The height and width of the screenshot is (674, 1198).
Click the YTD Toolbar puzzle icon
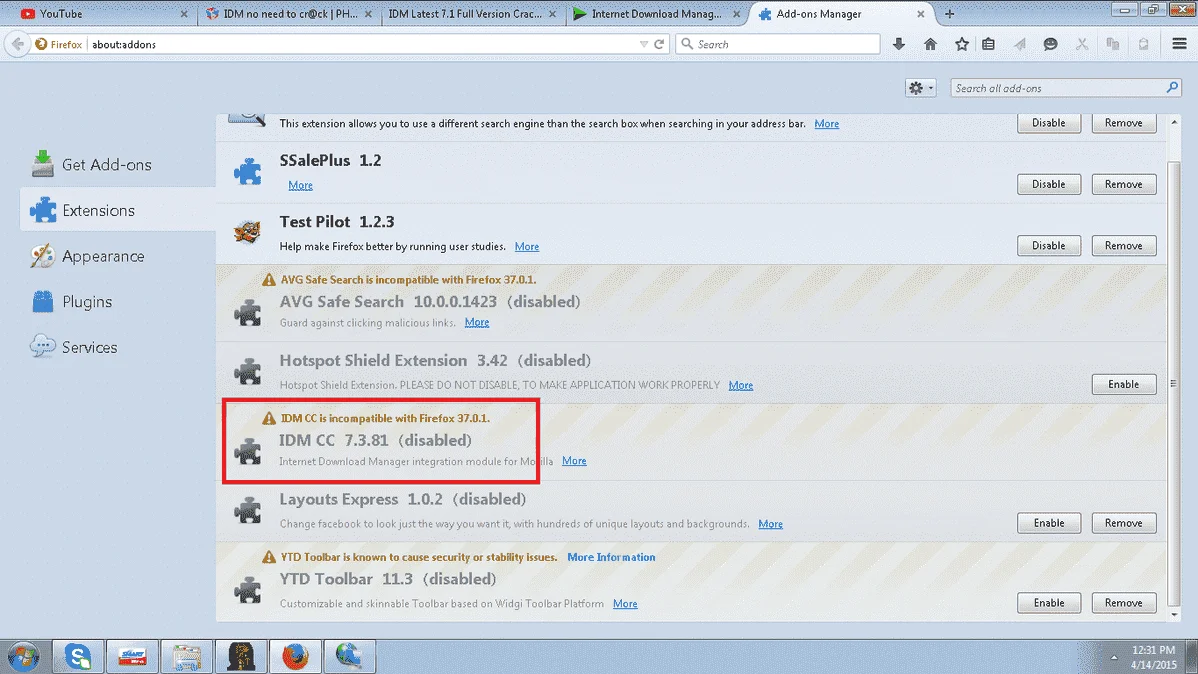point(248,589)
